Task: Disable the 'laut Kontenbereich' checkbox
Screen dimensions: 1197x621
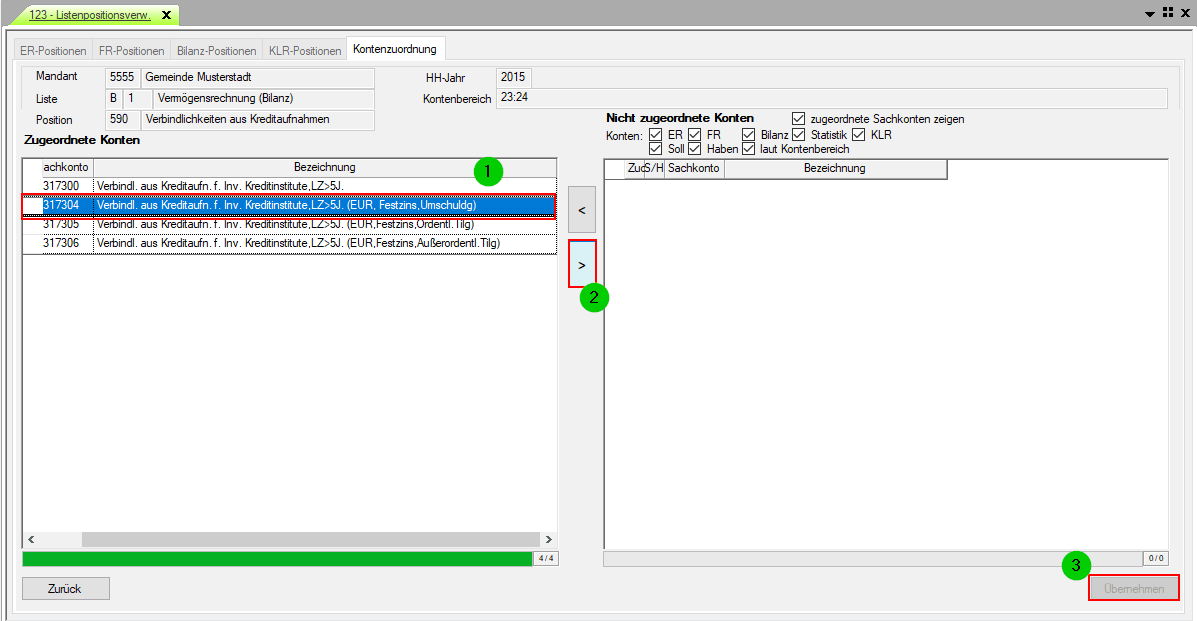Action: point(749,149)
